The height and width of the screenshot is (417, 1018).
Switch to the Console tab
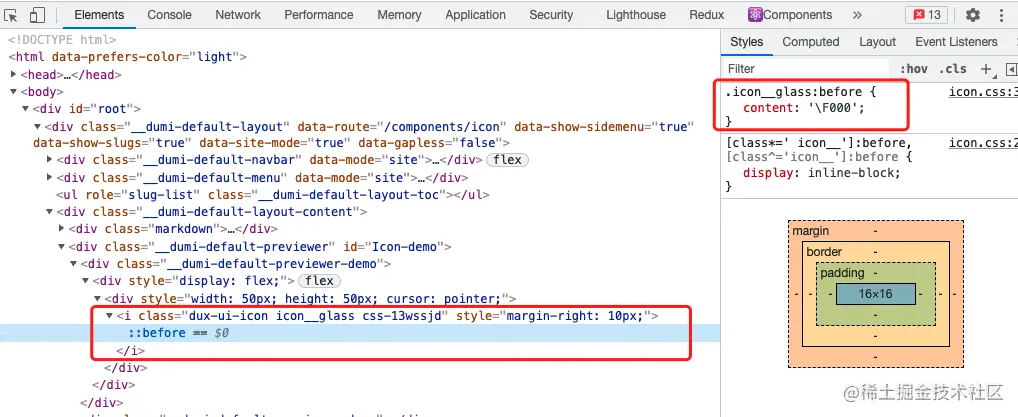coord(169,15)
